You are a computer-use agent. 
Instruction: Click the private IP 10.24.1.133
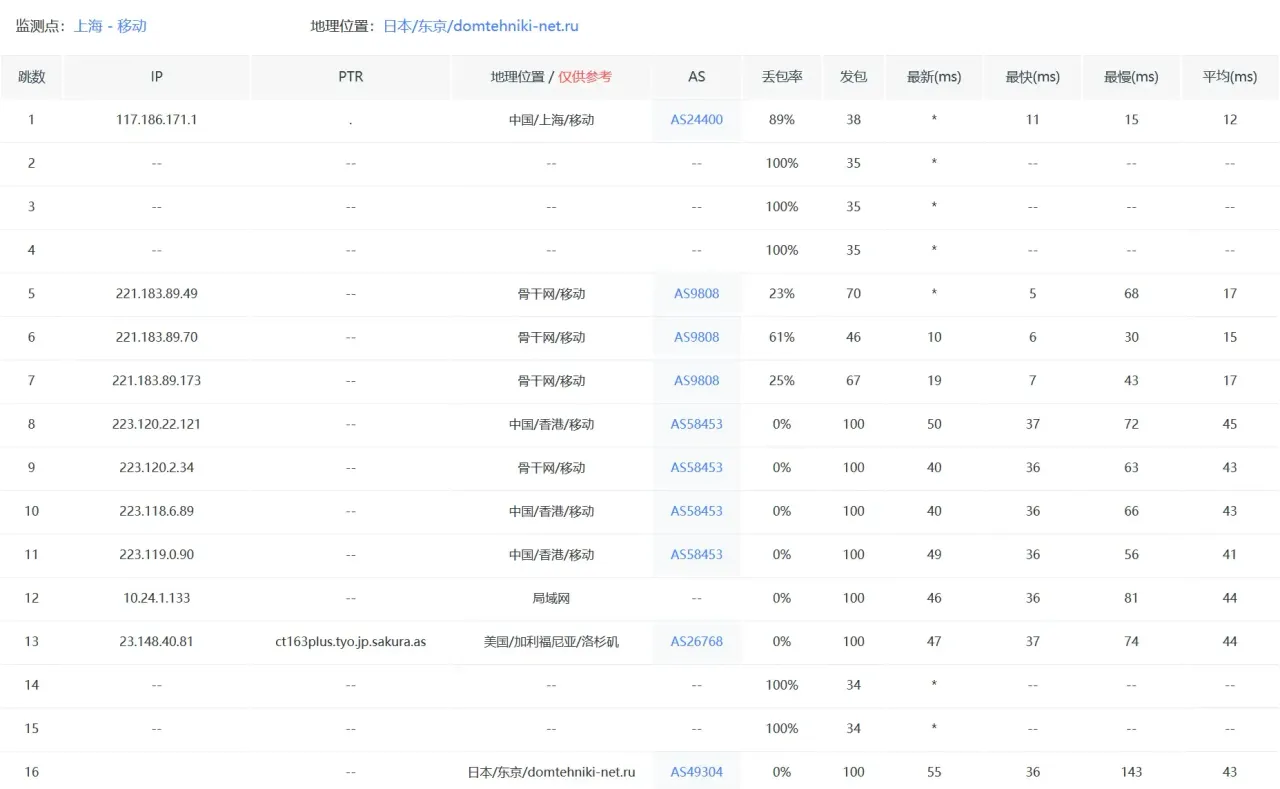point(157,598)
